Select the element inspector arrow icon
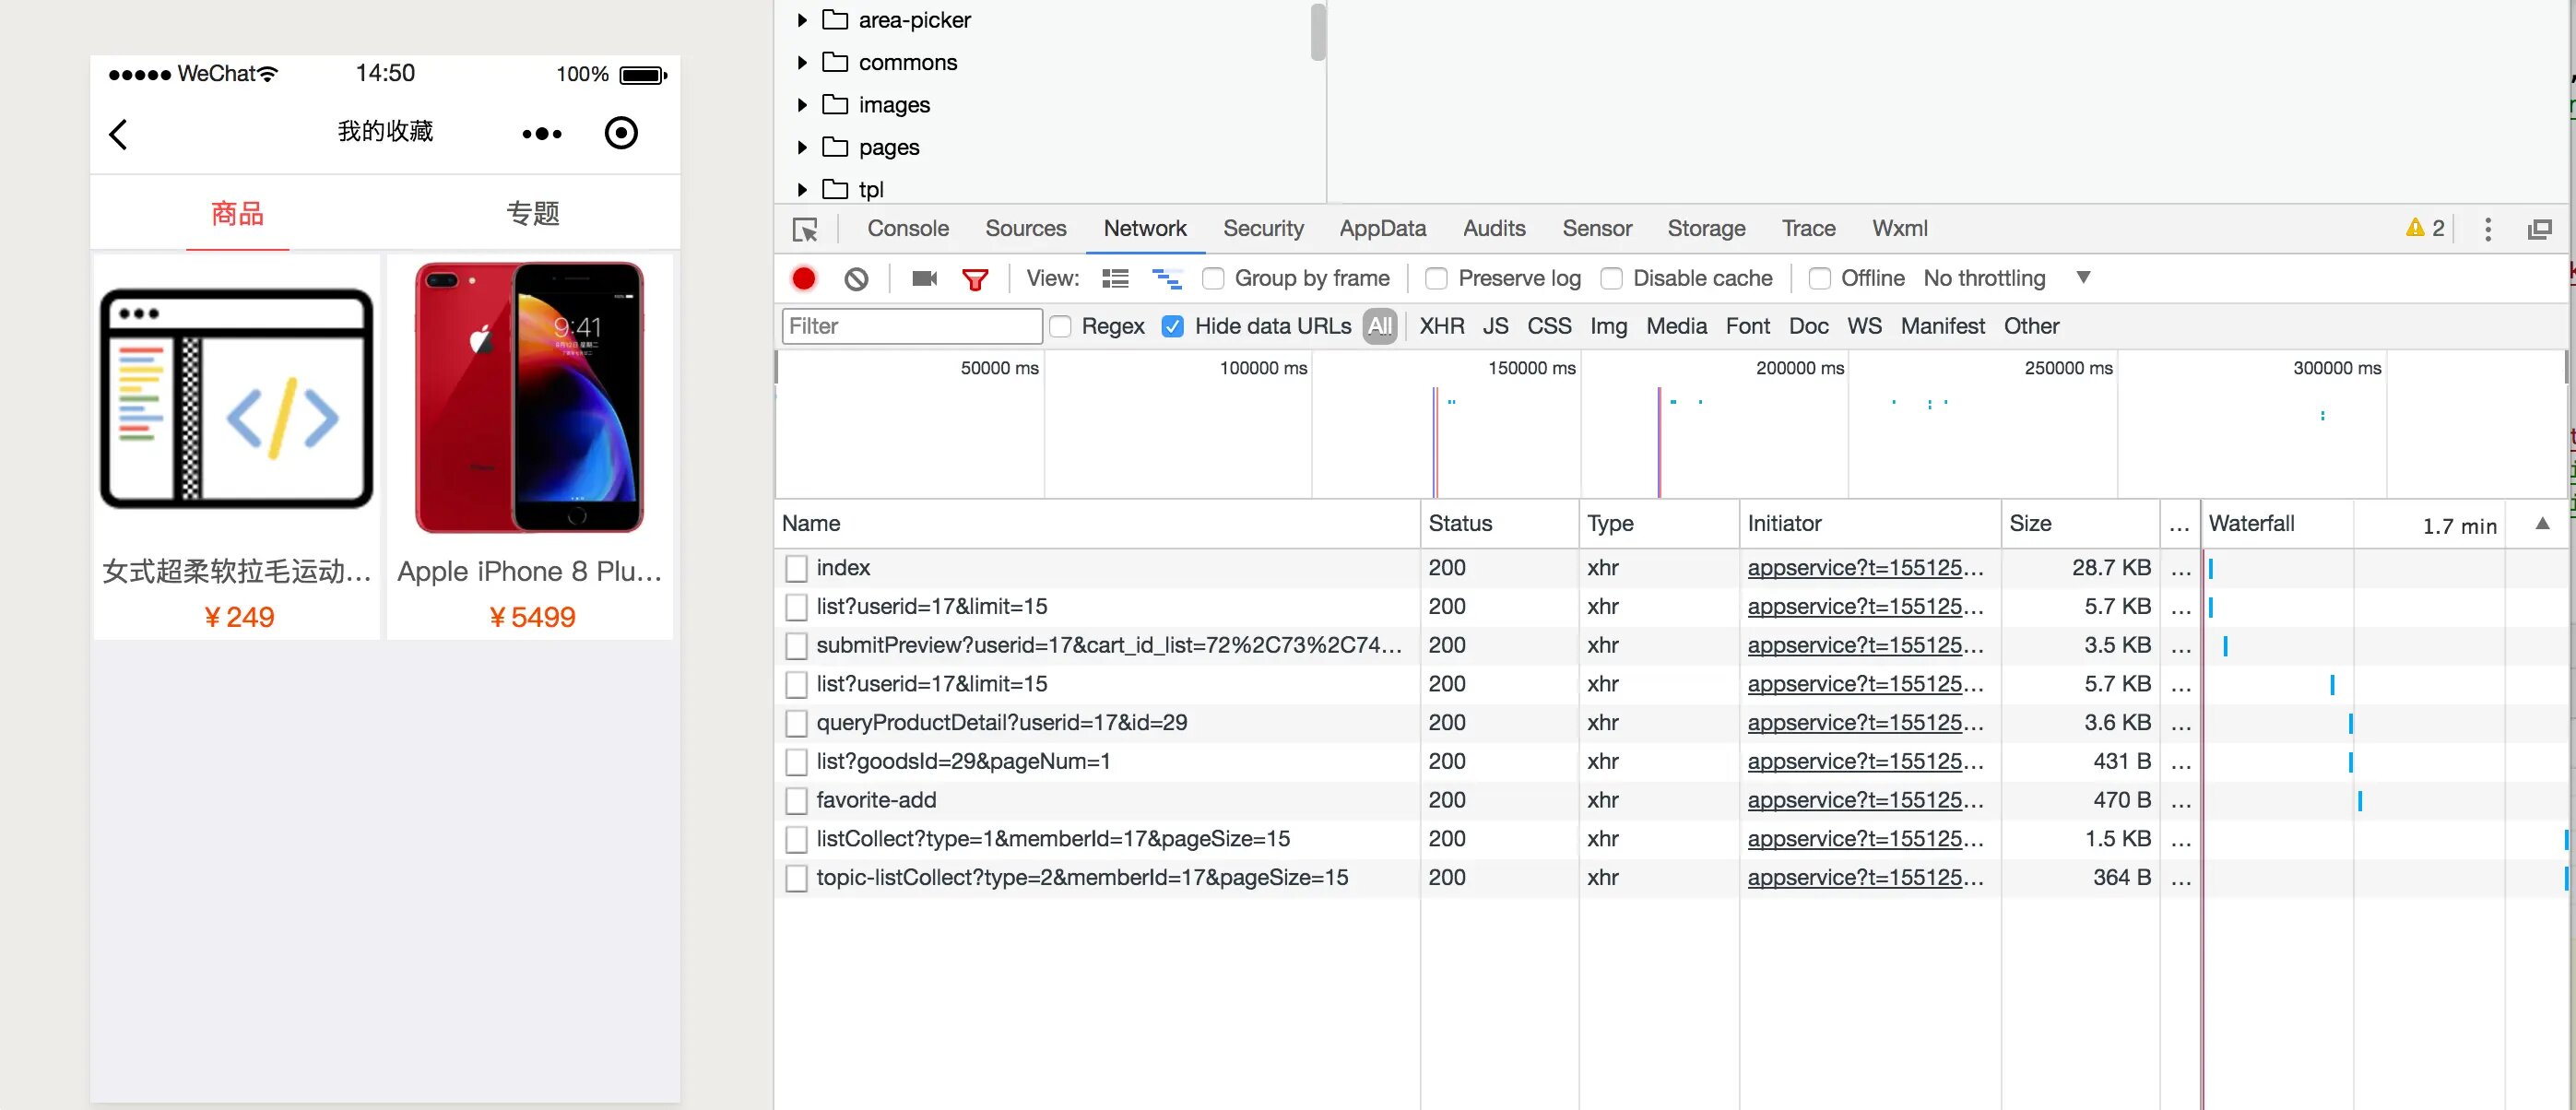Image resolution: width=2576 pixels, height=1110 pixels. tap(805, 229)
